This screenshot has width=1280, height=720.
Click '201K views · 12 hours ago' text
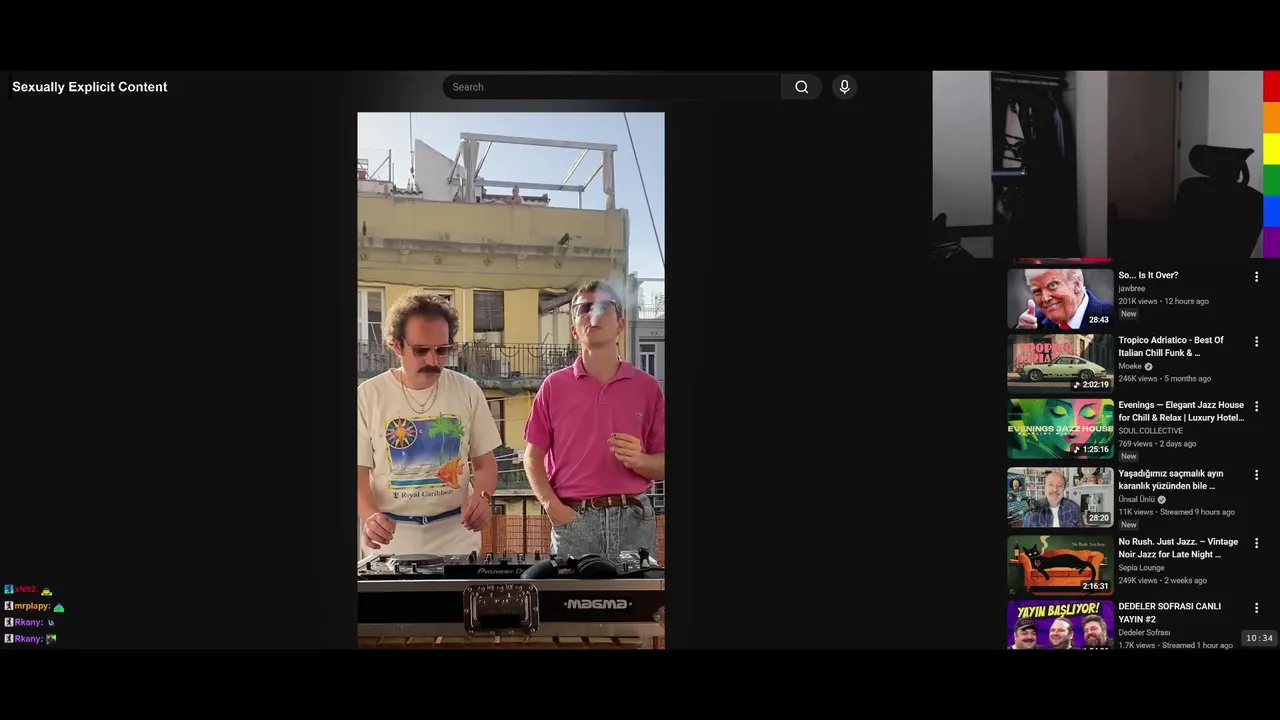tap(1163, 301)
